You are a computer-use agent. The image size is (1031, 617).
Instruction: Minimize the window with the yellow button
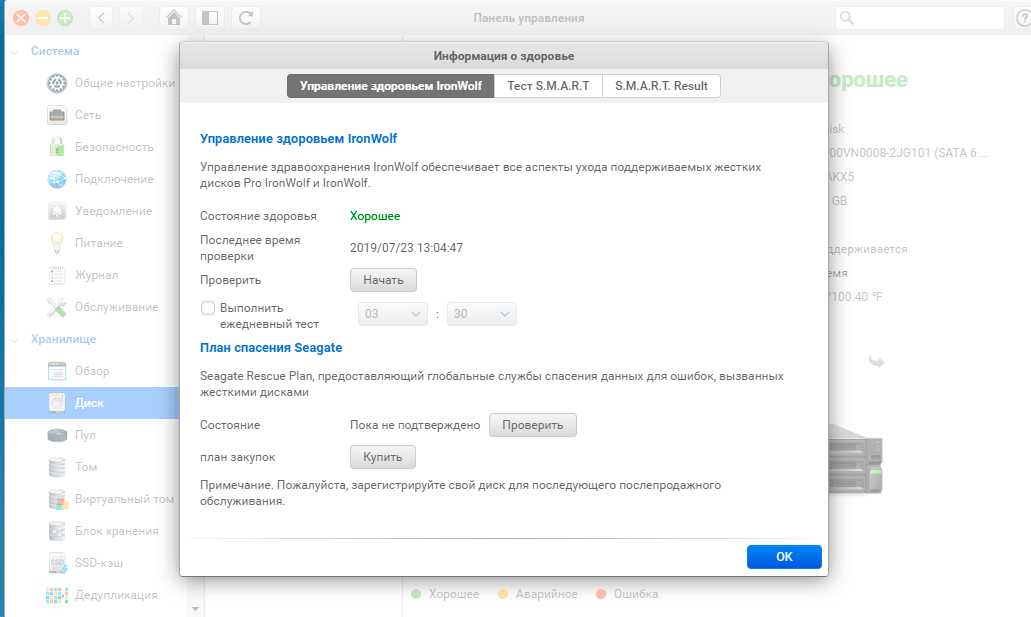coord(43,18)
